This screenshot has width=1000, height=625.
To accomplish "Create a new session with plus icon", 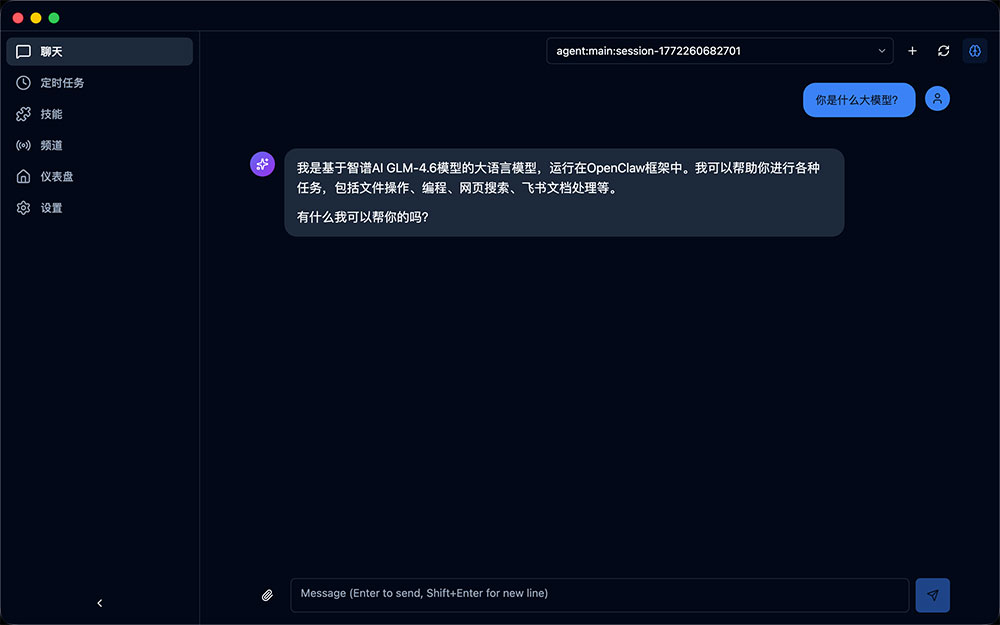I will pos(912,51).
